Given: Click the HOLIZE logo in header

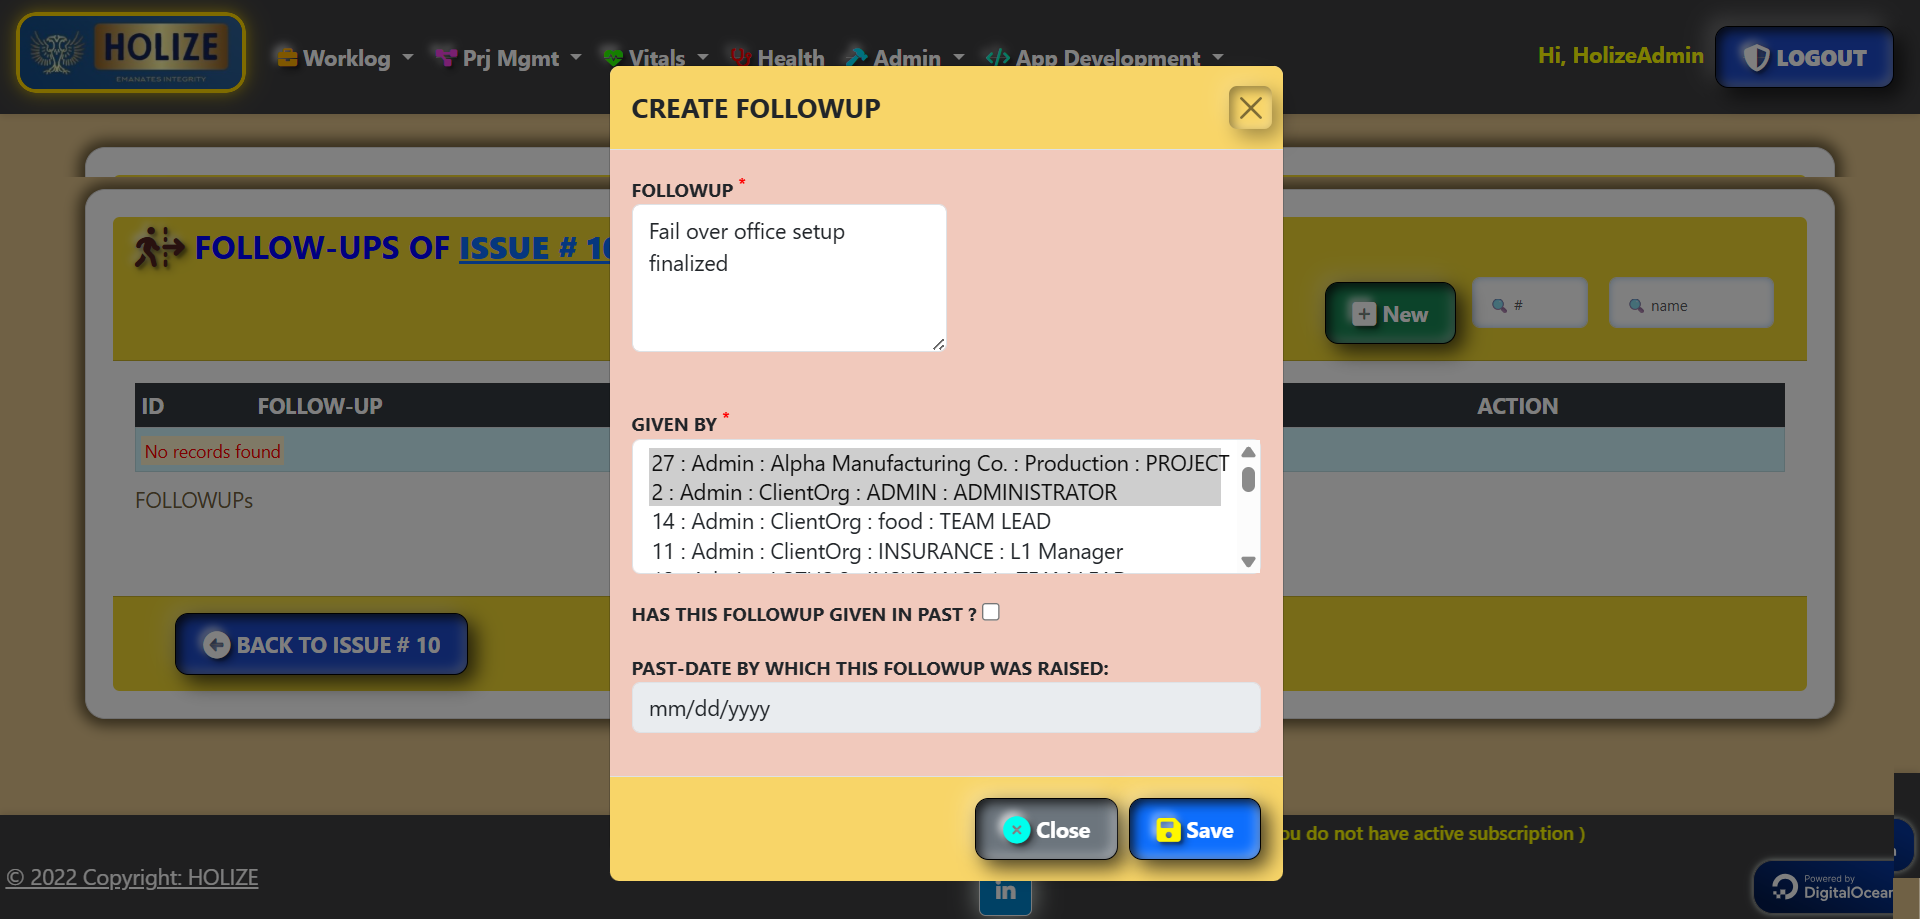Looking at the screenshot, I should (131, 53).
